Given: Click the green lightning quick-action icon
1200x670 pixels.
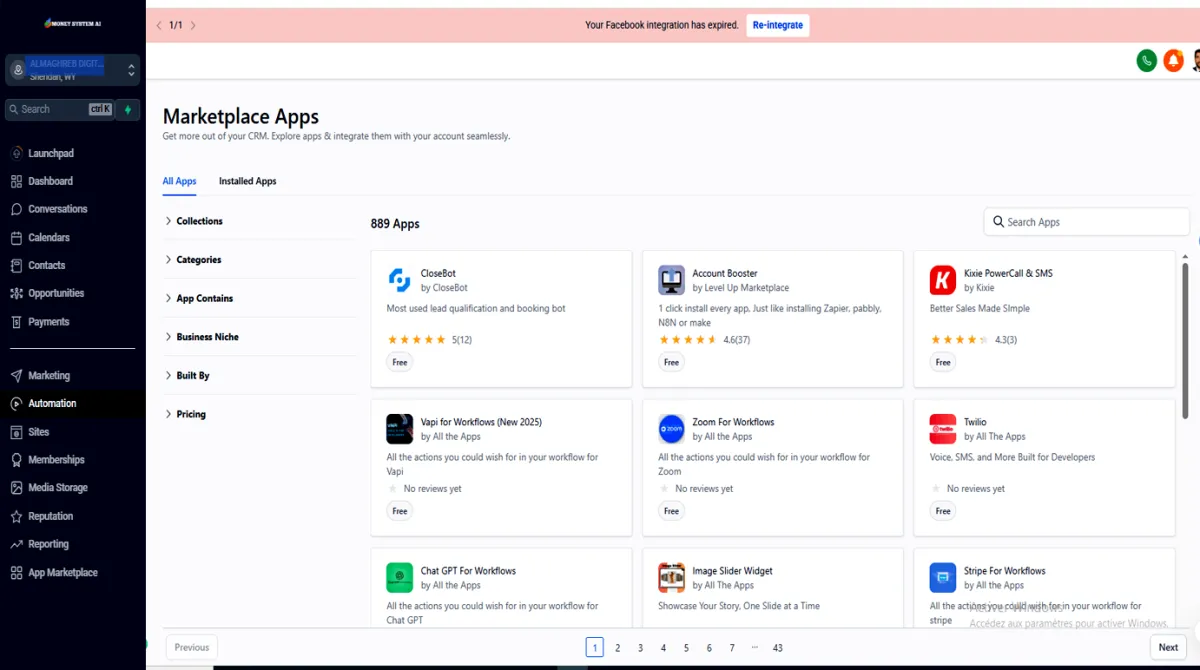Looking at the screenshot, I should pos(128,109).
